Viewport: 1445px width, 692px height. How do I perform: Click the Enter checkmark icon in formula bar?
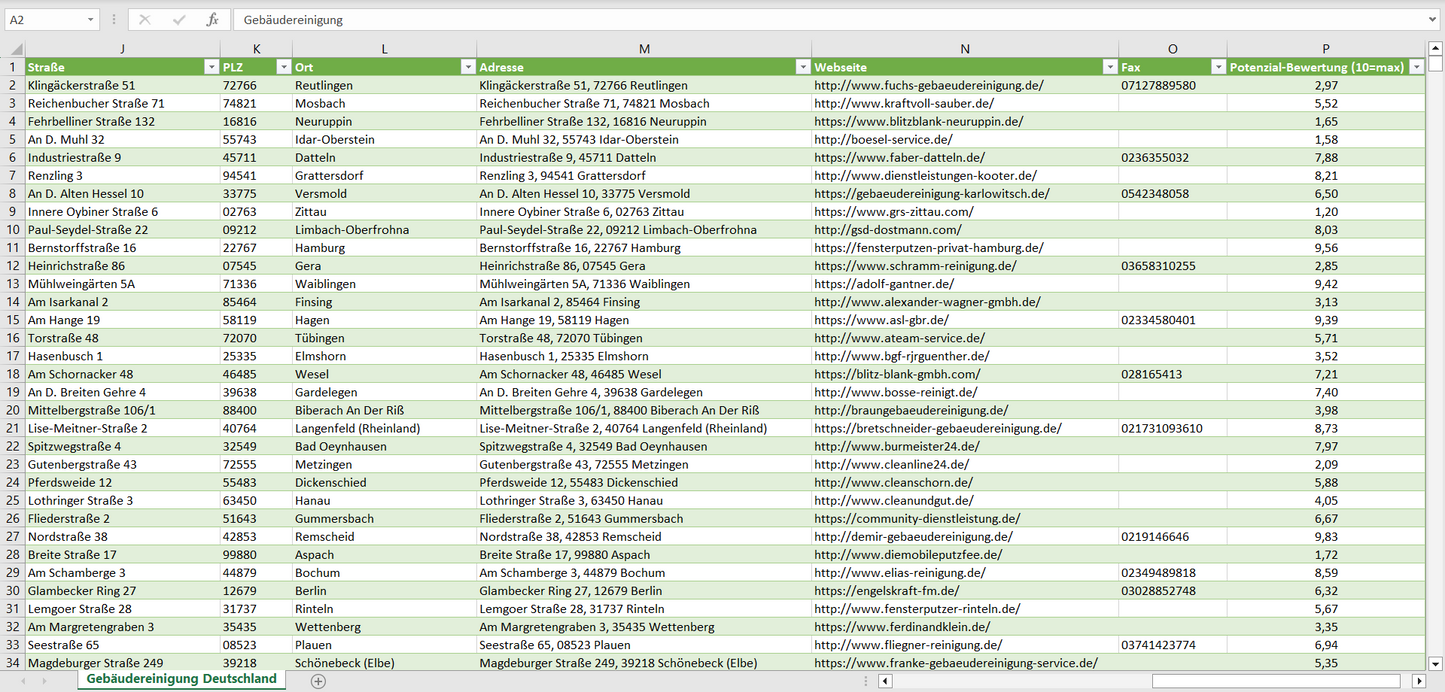[179, 20]
